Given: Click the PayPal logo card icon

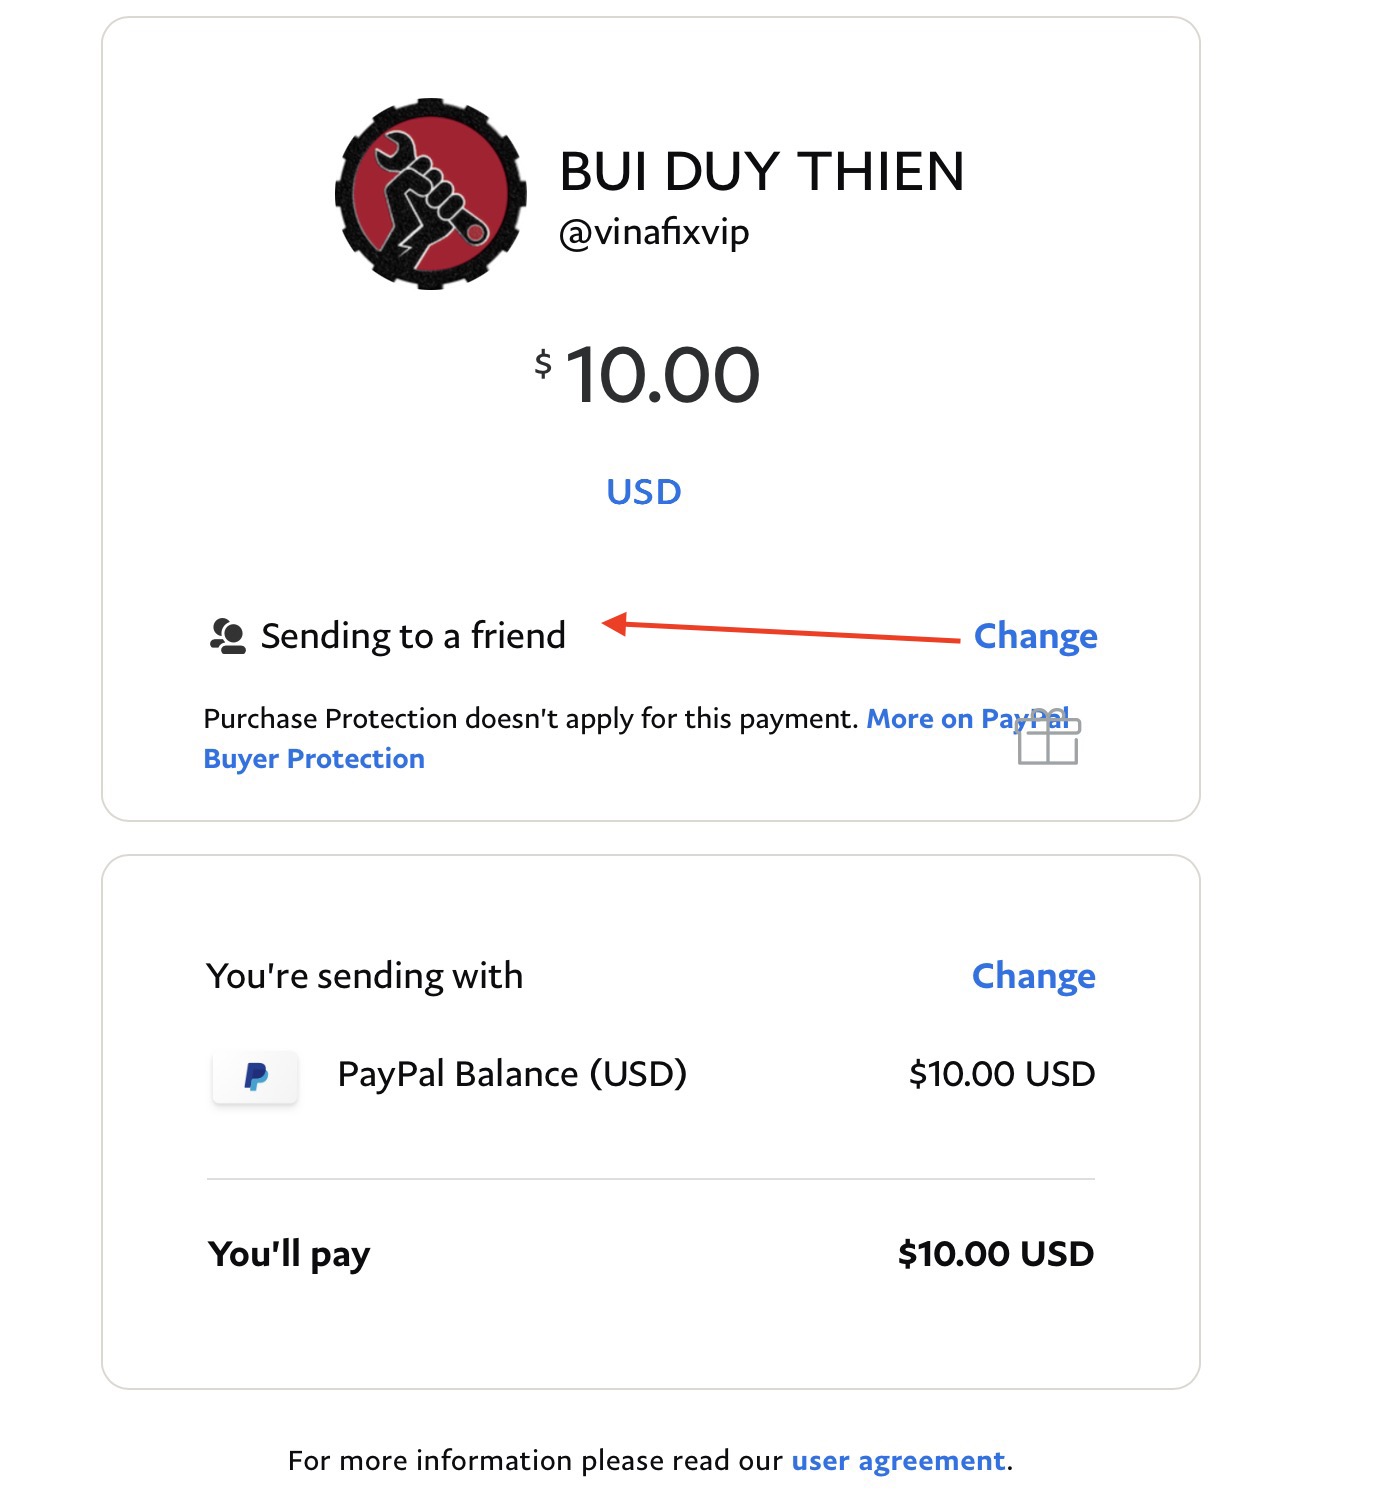Looking at the screenshot, I should coord(256,1076).
